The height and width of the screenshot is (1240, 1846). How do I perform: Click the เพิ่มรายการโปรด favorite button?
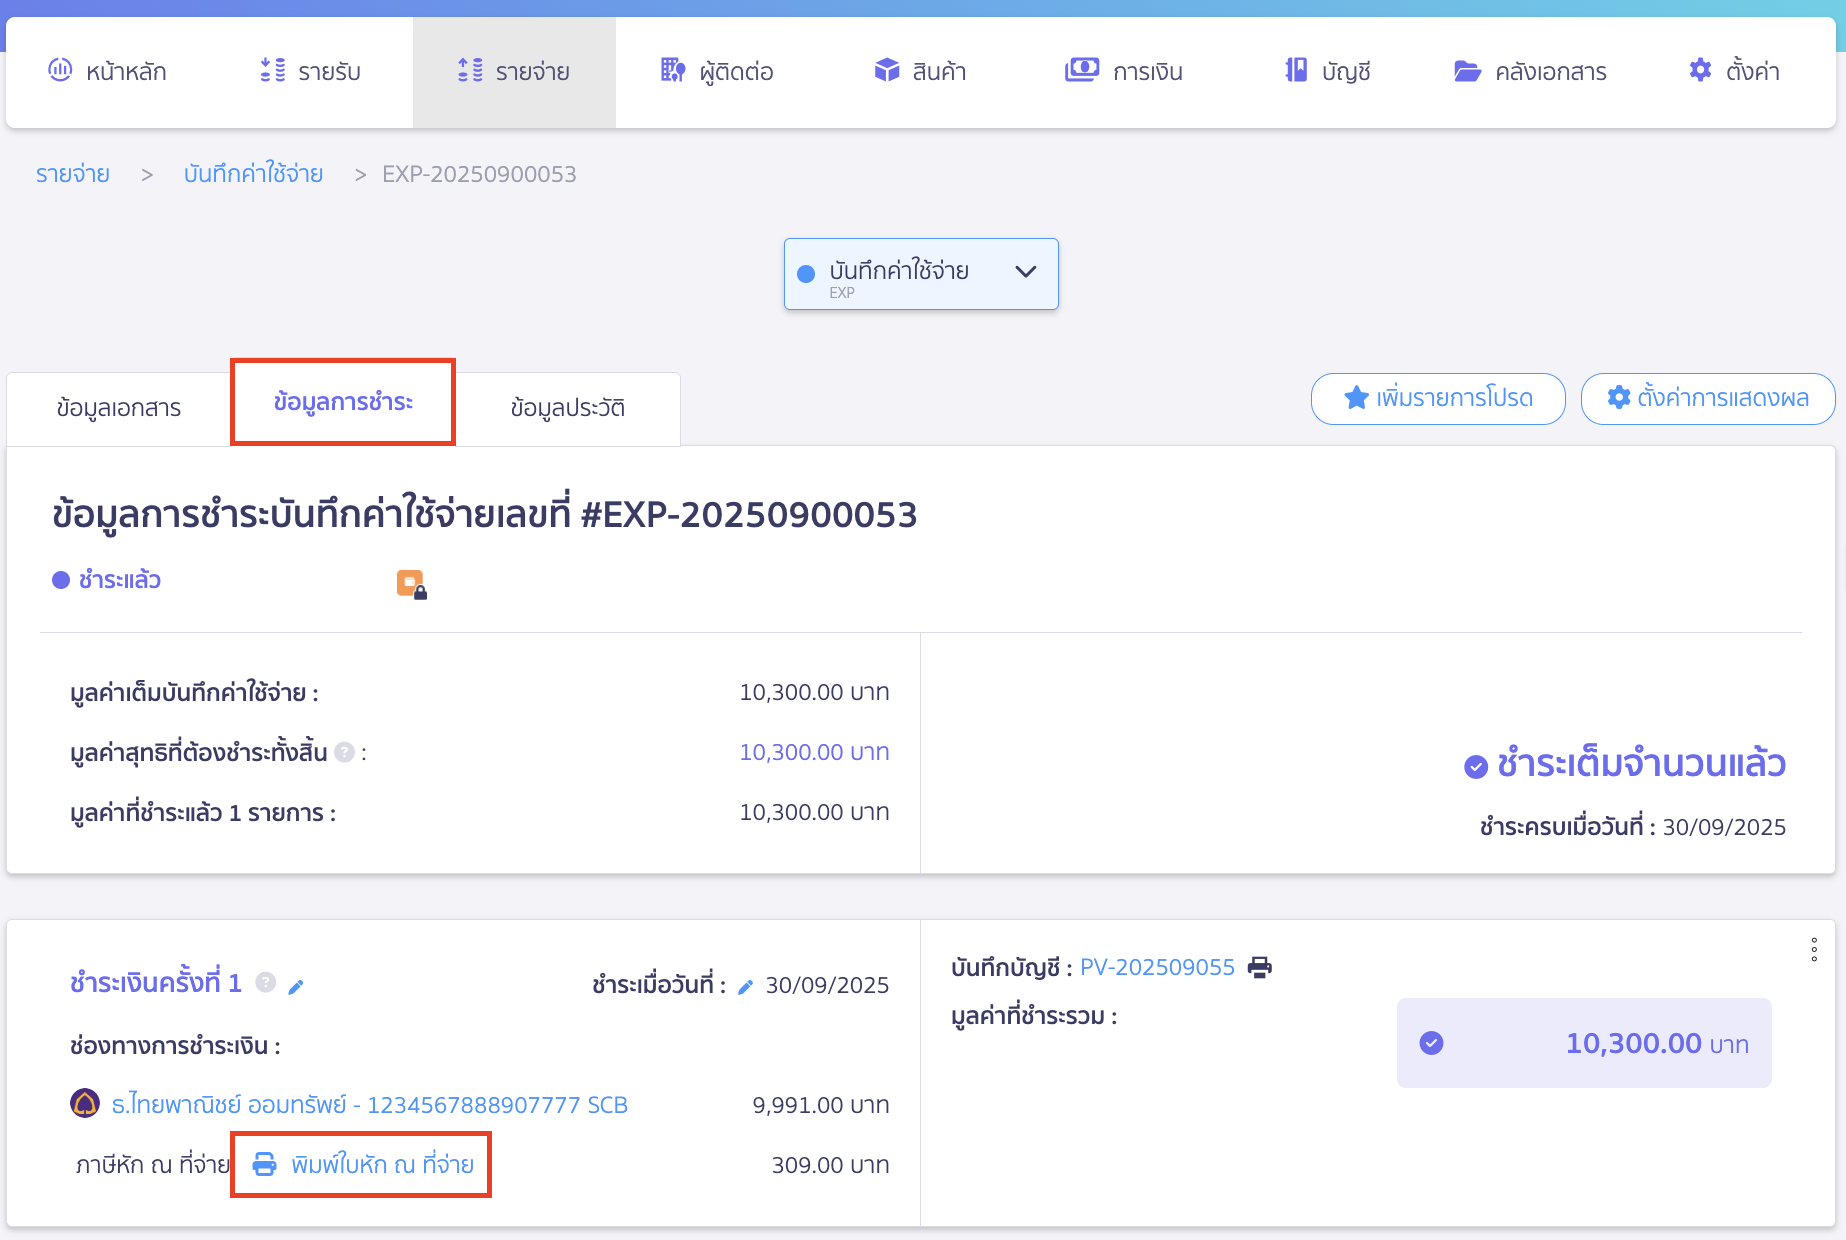point(1438,398)
